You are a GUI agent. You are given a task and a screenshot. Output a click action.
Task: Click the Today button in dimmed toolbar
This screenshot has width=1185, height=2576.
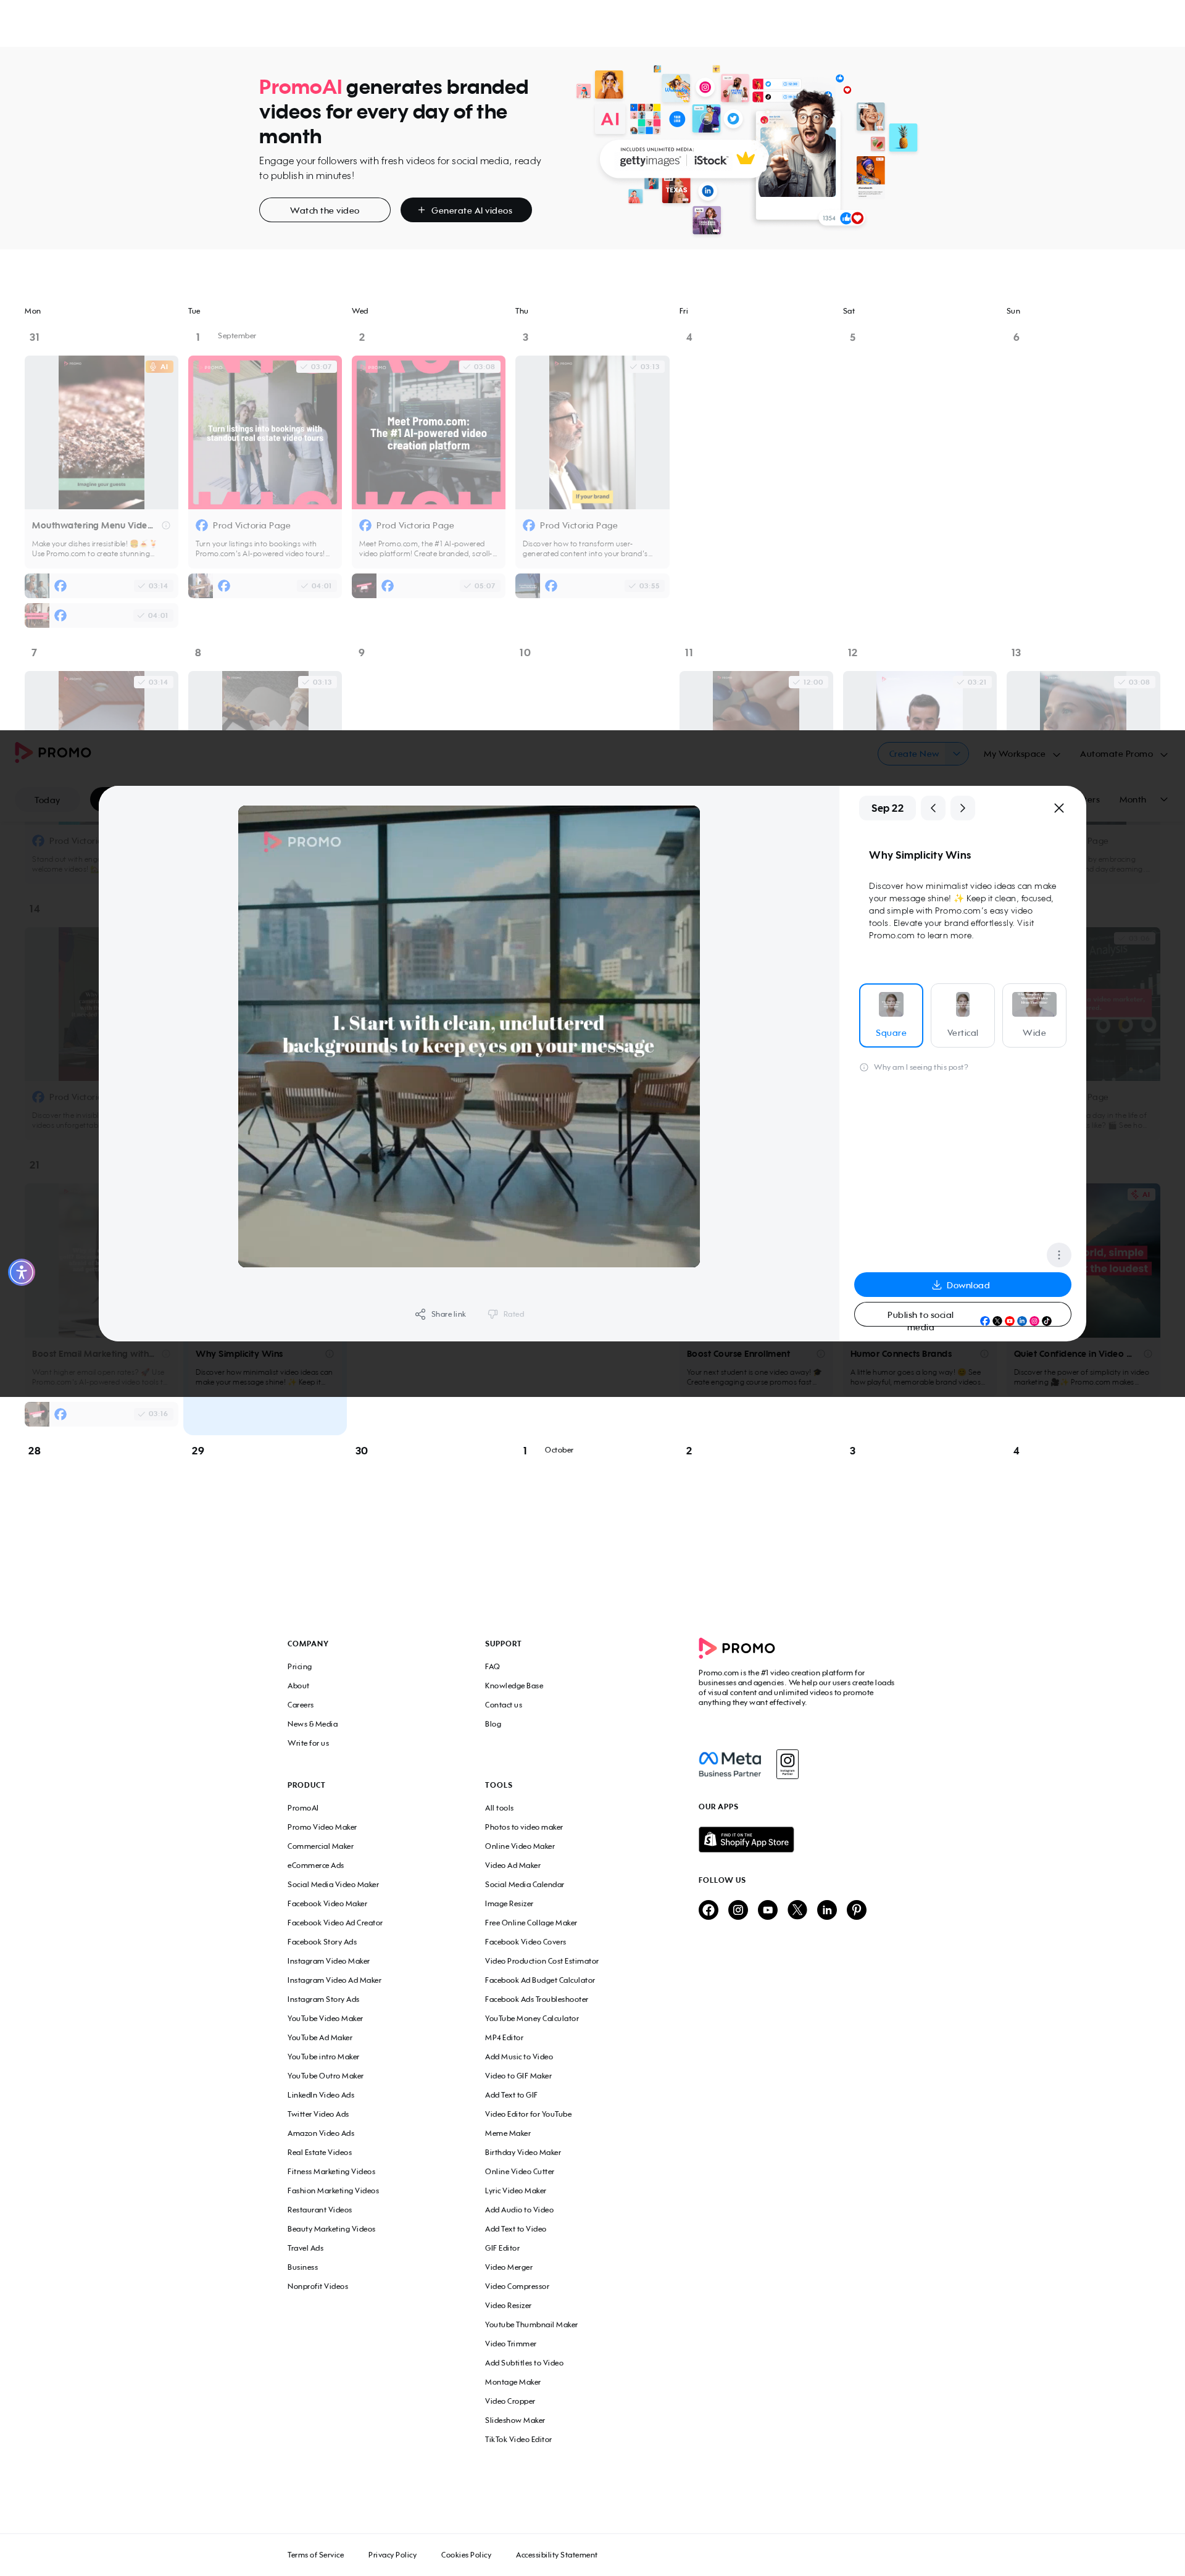tap(47, 800)
